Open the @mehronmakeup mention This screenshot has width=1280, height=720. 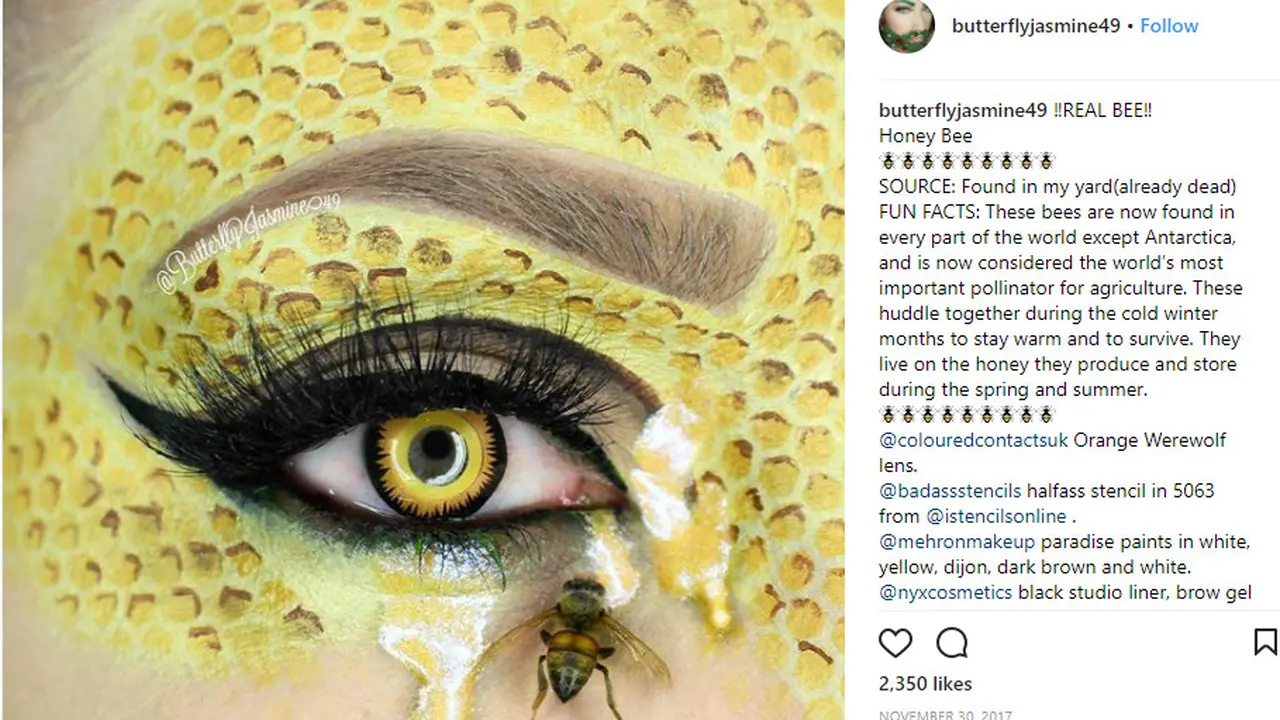[x=957, y=542]
